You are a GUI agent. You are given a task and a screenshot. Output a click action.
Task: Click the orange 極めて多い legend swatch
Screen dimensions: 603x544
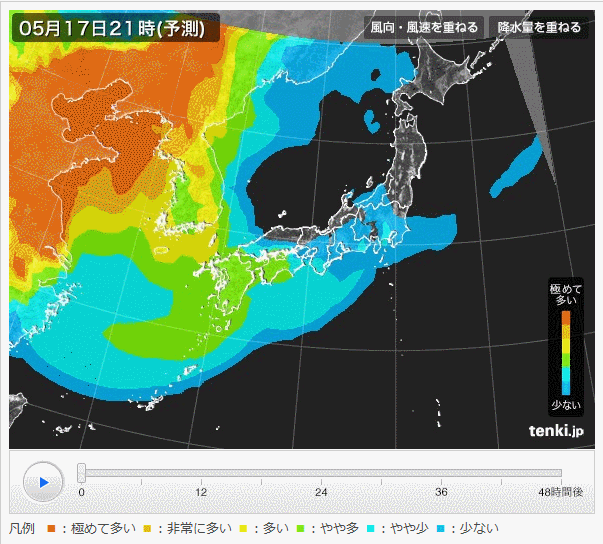tap(51, 528)
